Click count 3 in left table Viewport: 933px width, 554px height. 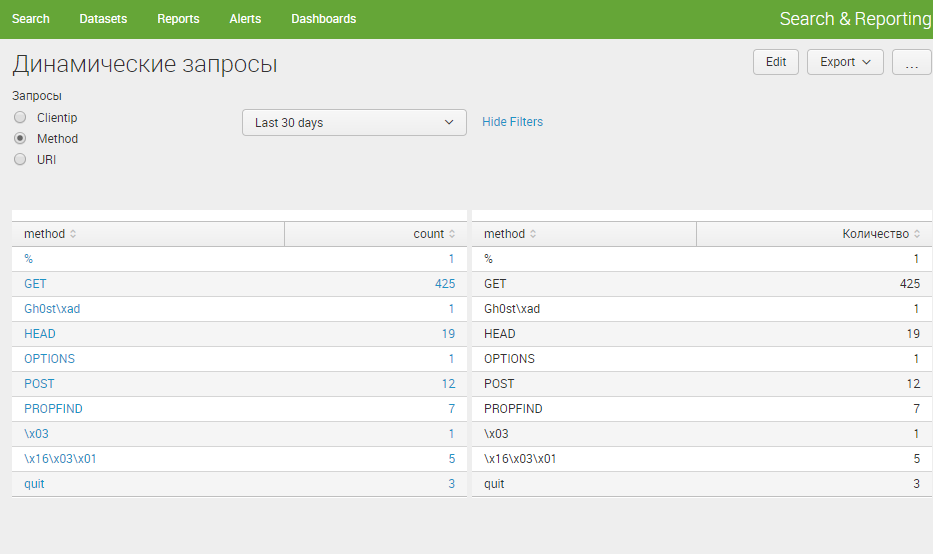tap(452, 484)
